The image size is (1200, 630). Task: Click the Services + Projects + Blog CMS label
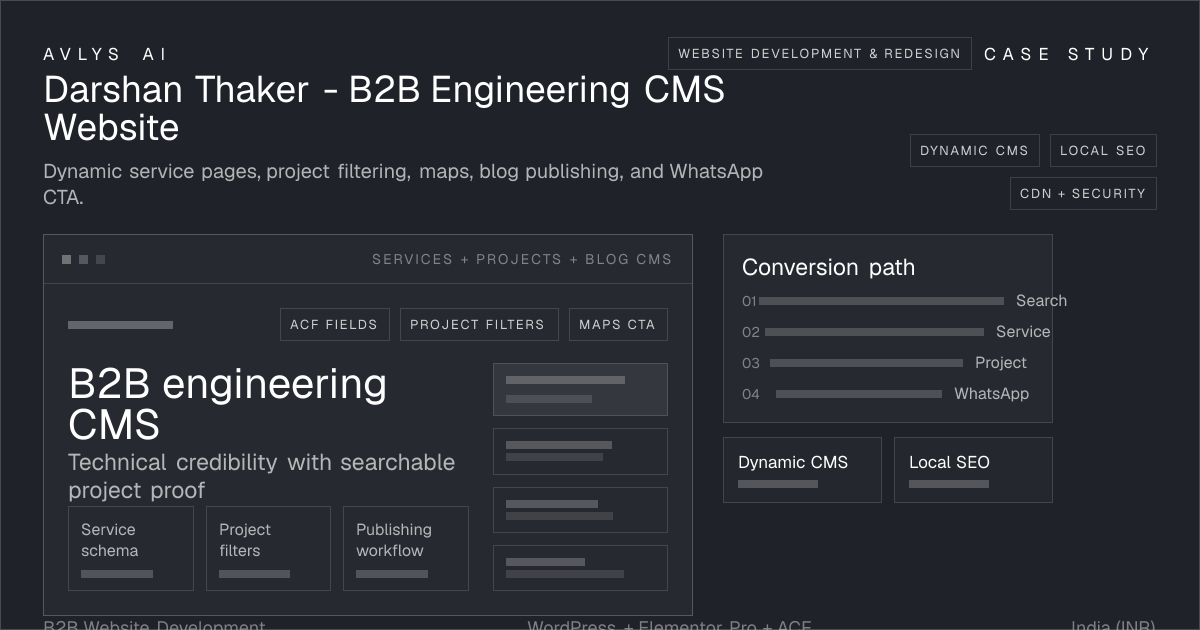522,259
